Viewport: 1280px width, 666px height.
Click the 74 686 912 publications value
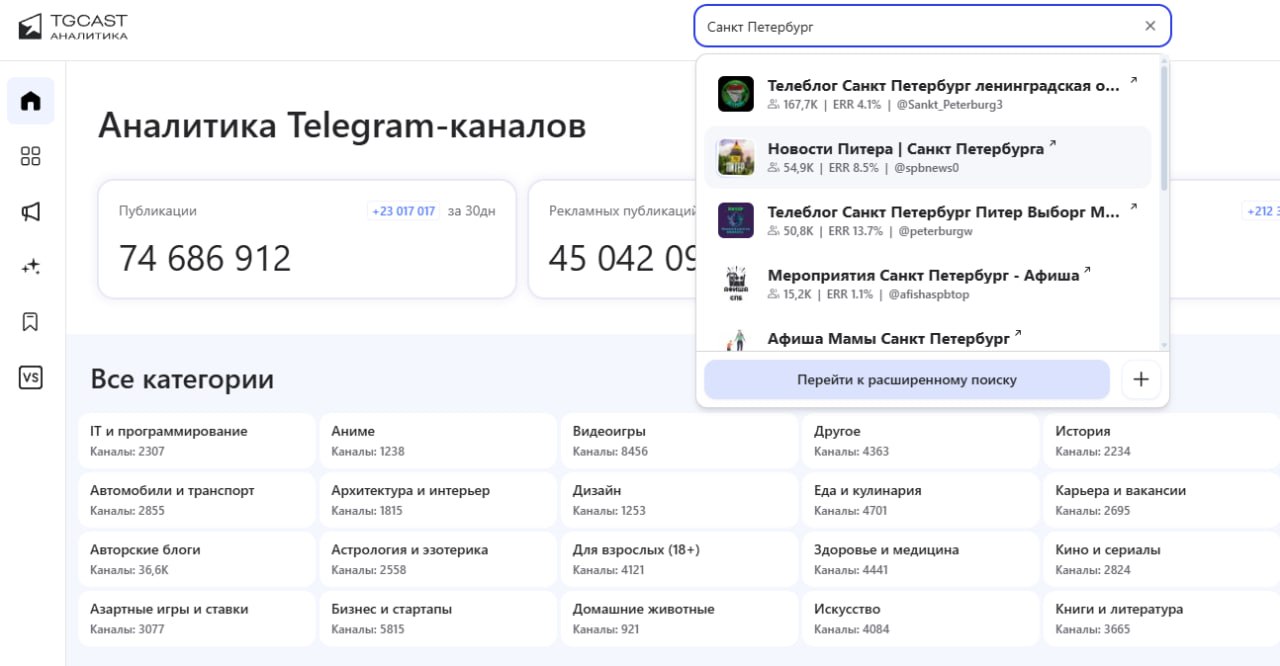coord(205,259)
